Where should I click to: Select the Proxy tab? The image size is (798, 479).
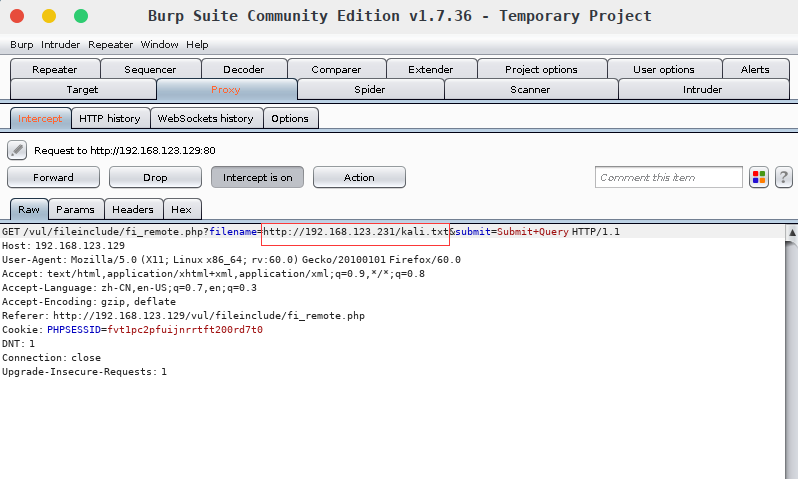[226, 90]
